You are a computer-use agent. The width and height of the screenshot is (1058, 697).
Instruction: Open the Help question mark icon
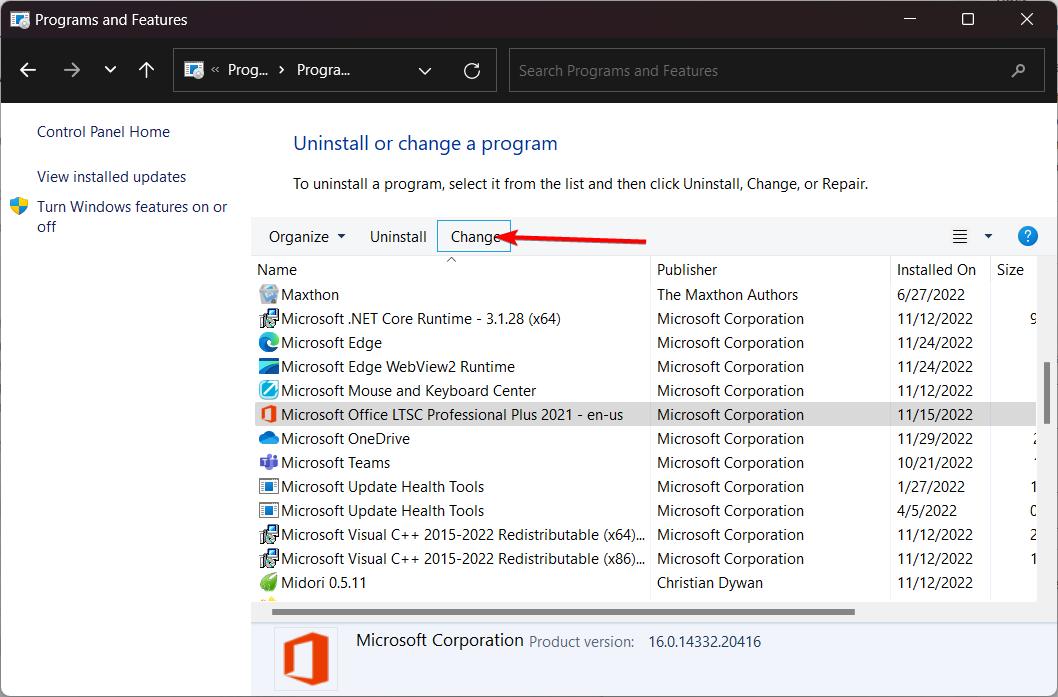click(1027, 236)
